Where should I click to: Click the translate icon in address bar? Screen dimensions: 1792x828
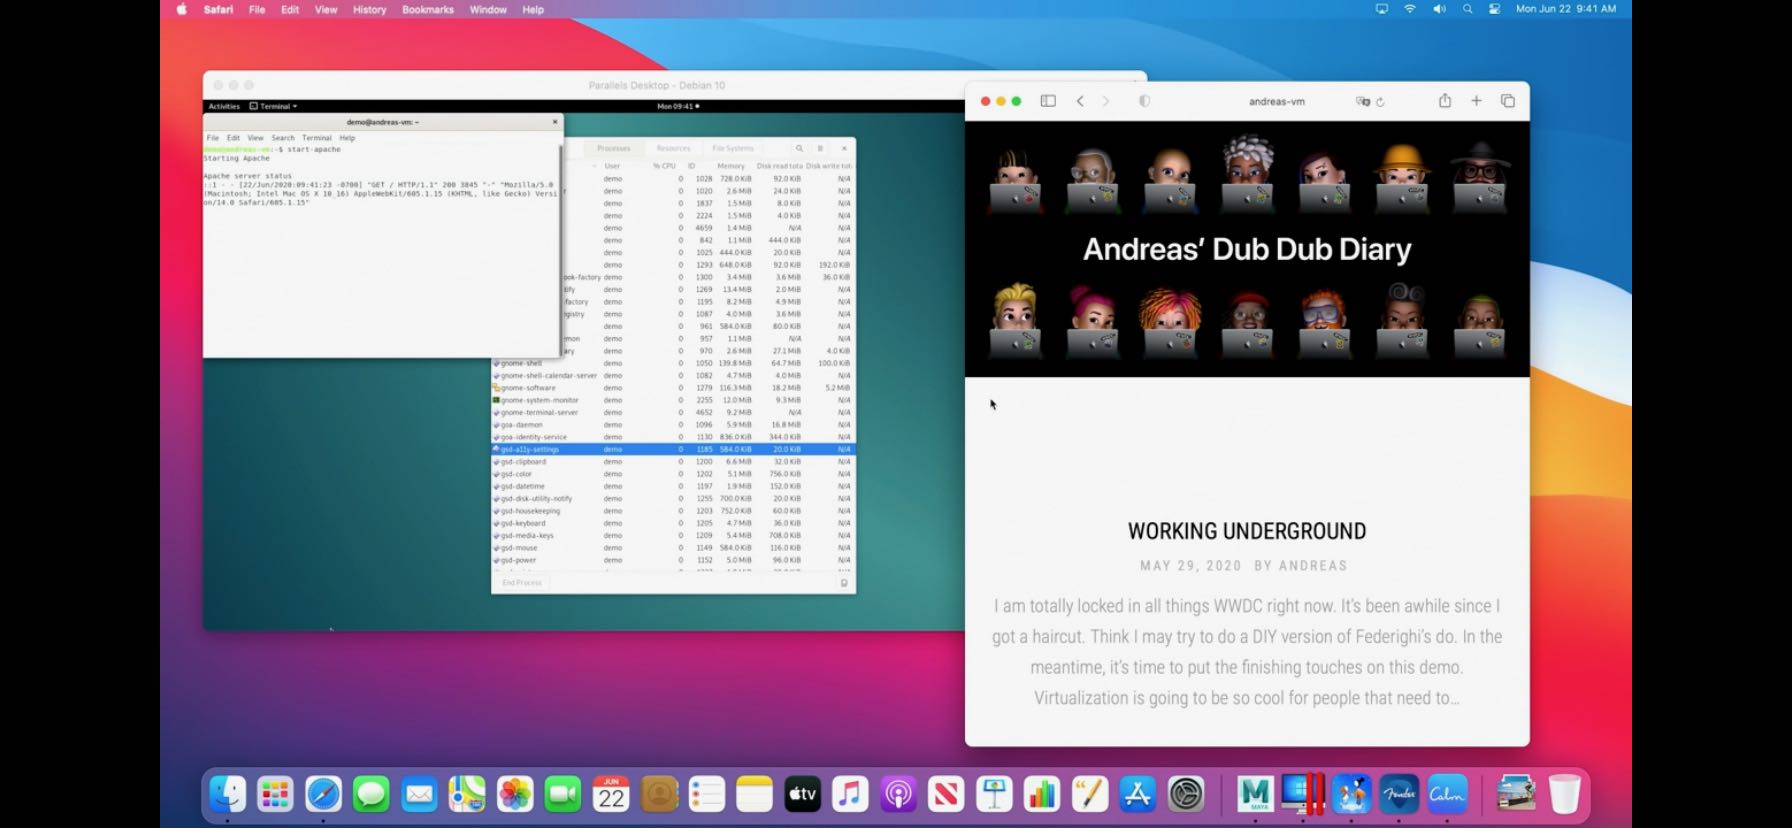pos(1362,102)
